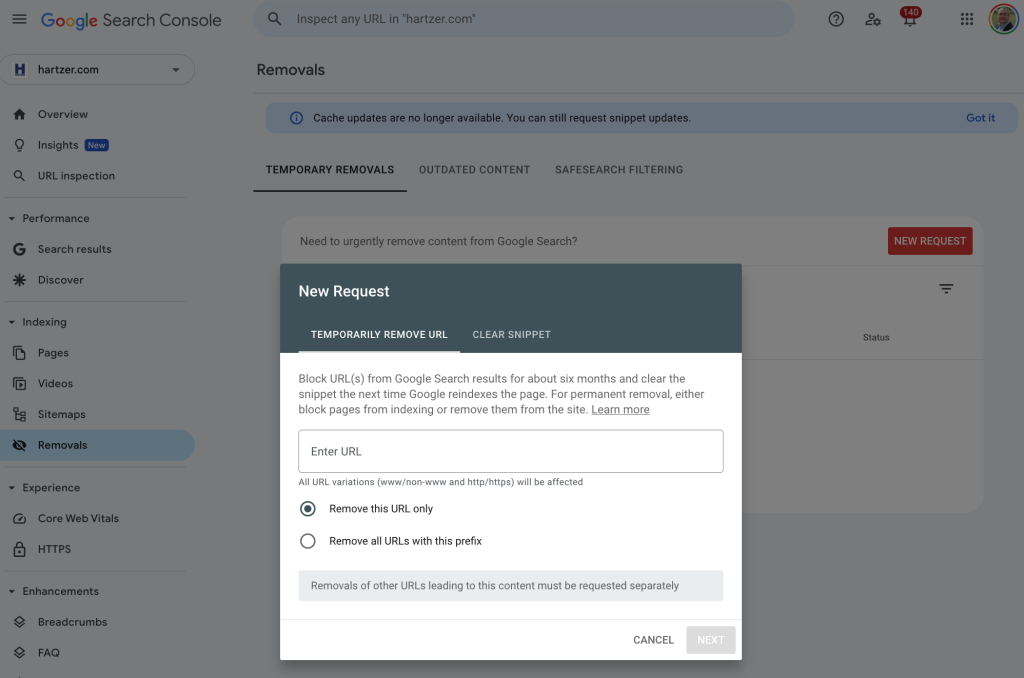Focus the Inspect any URL search box
Image resolution: width=1024 pixels, height=678 pixels.
(524, 19)
